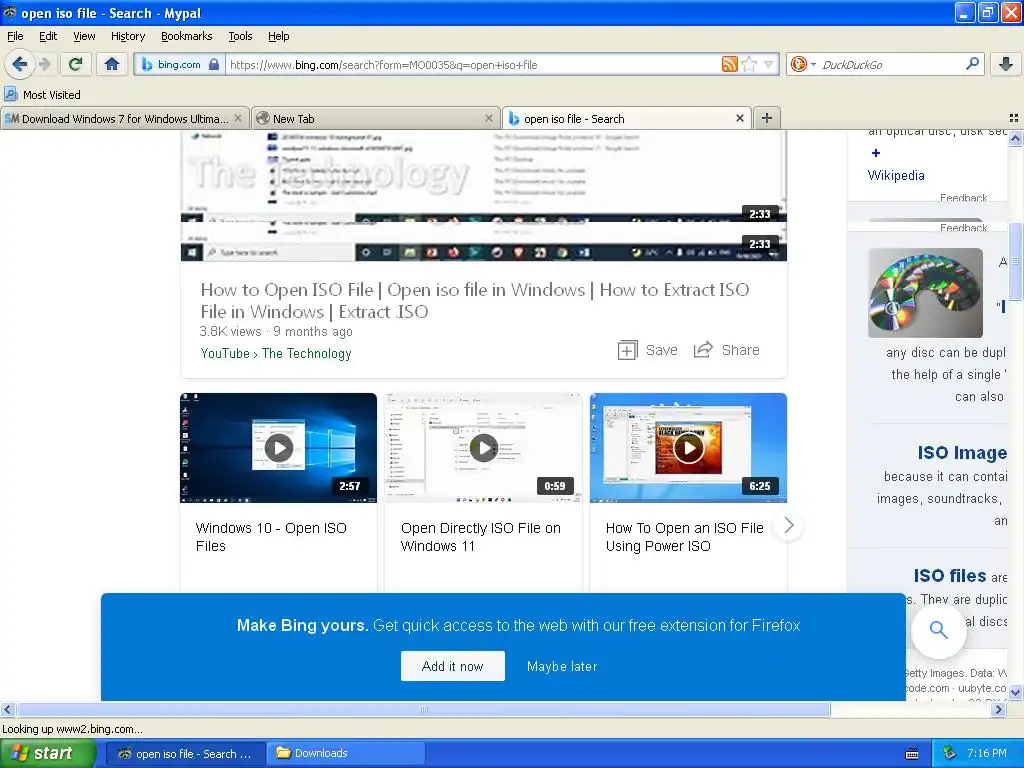Dismiss banner with Maybe later
Viewport: 1024px width, 768px height.
562,667
